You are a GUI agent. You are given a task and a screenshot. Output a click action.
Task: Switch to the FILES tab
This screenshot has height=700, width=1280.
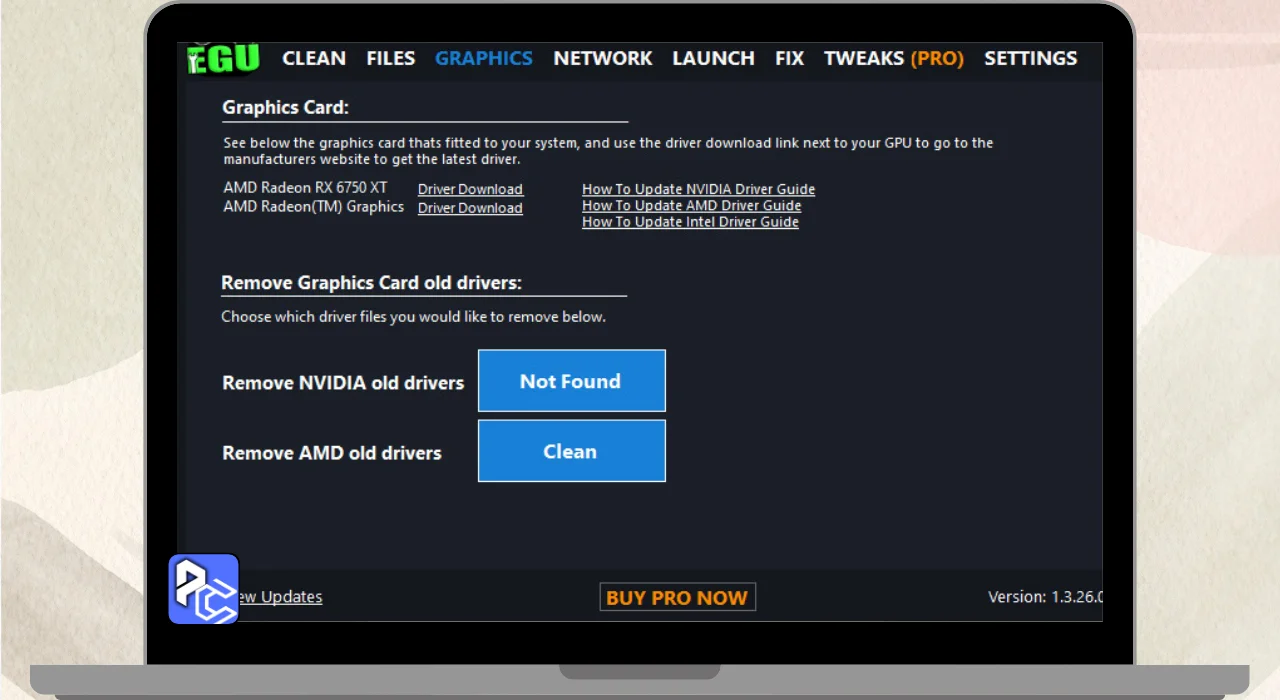pyautogui.click(x=390, y=58)
